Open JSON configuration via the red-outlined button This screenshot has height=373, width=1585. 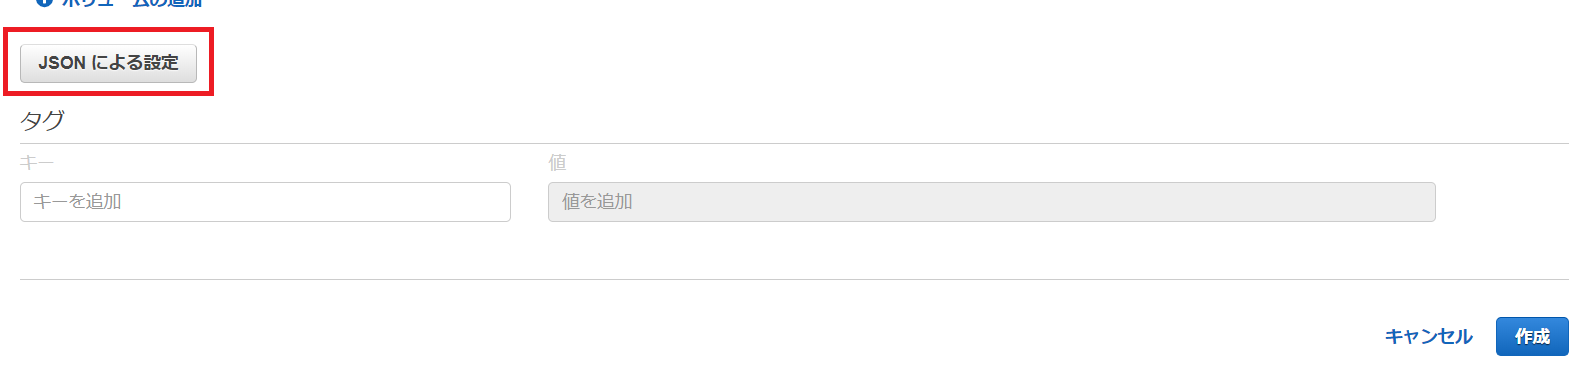coord(108,63)
